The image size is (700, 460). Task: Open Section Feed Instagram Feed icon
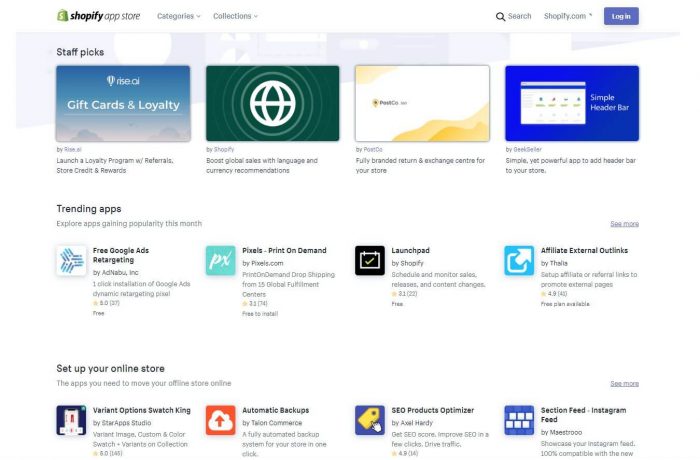519,420
